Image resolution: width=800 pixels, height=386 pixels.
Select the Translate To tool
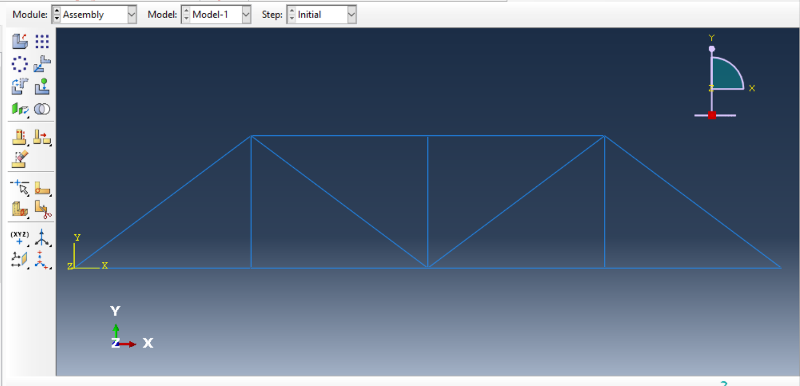(x=42, y=87)
